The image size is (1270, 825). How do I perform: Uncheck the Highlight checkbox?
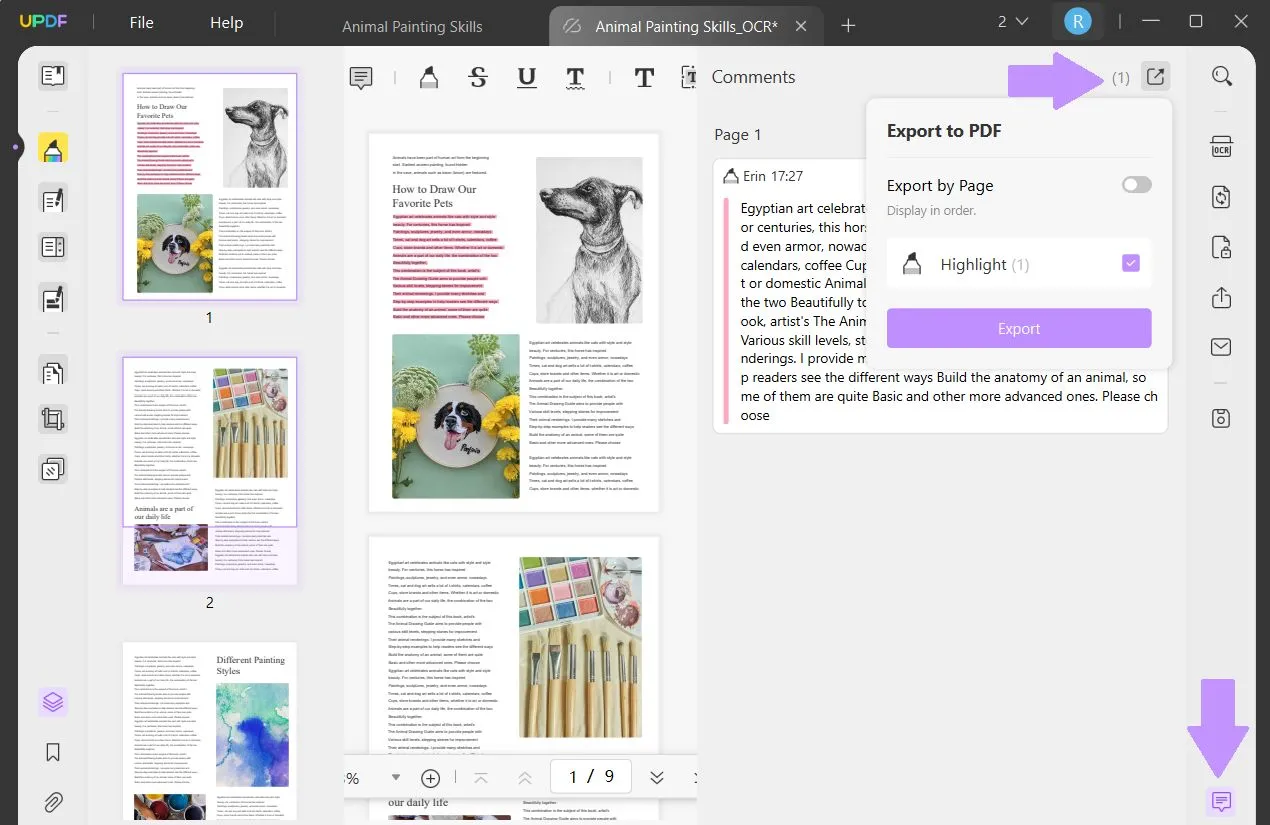[1131, 263]
